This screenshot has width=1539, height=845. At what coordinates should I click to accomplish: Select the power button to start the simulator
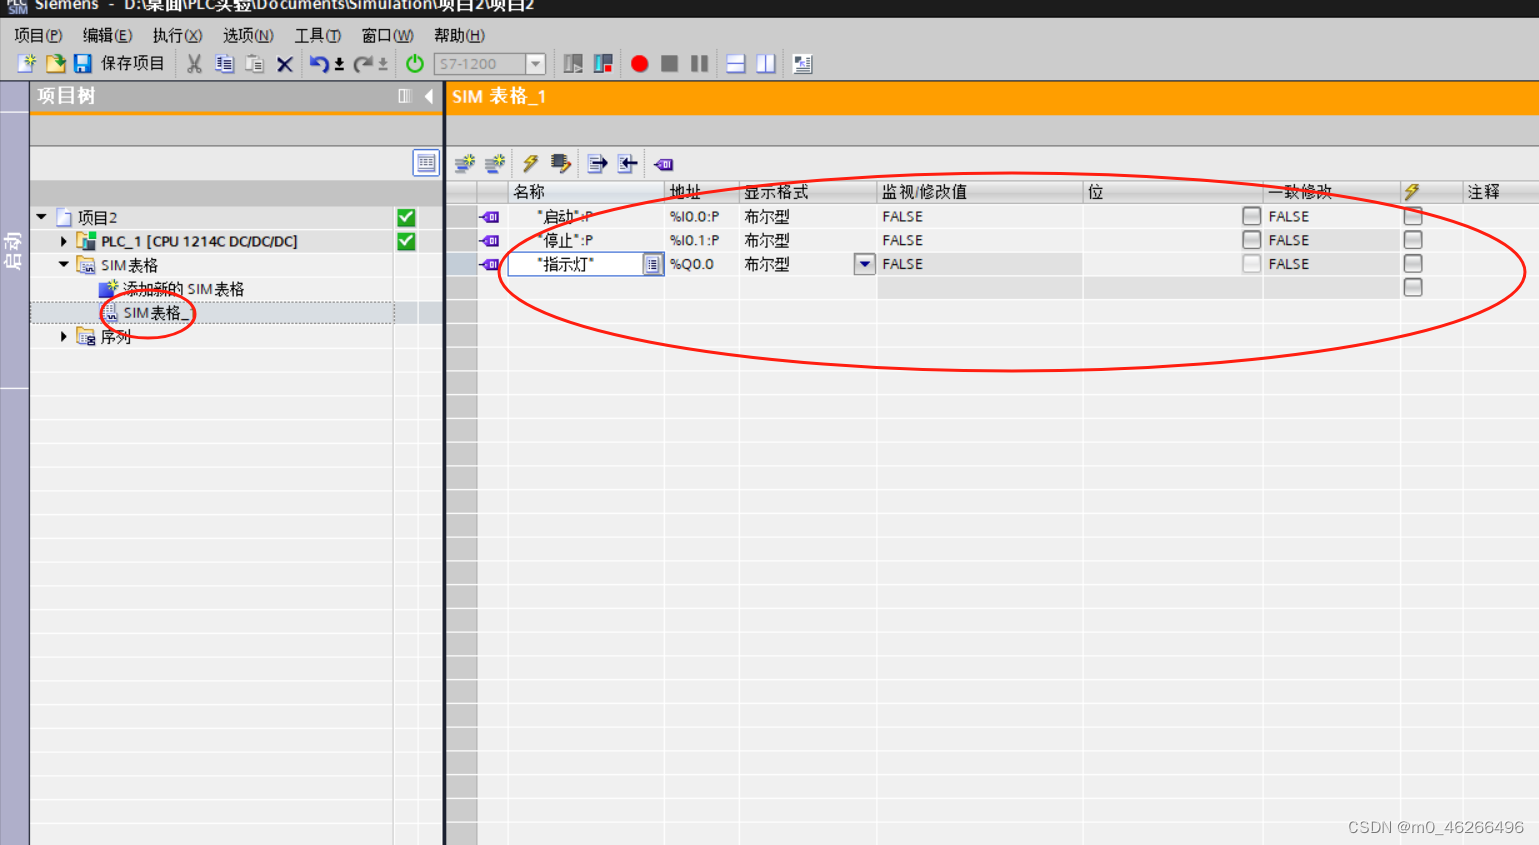point(414,63)
